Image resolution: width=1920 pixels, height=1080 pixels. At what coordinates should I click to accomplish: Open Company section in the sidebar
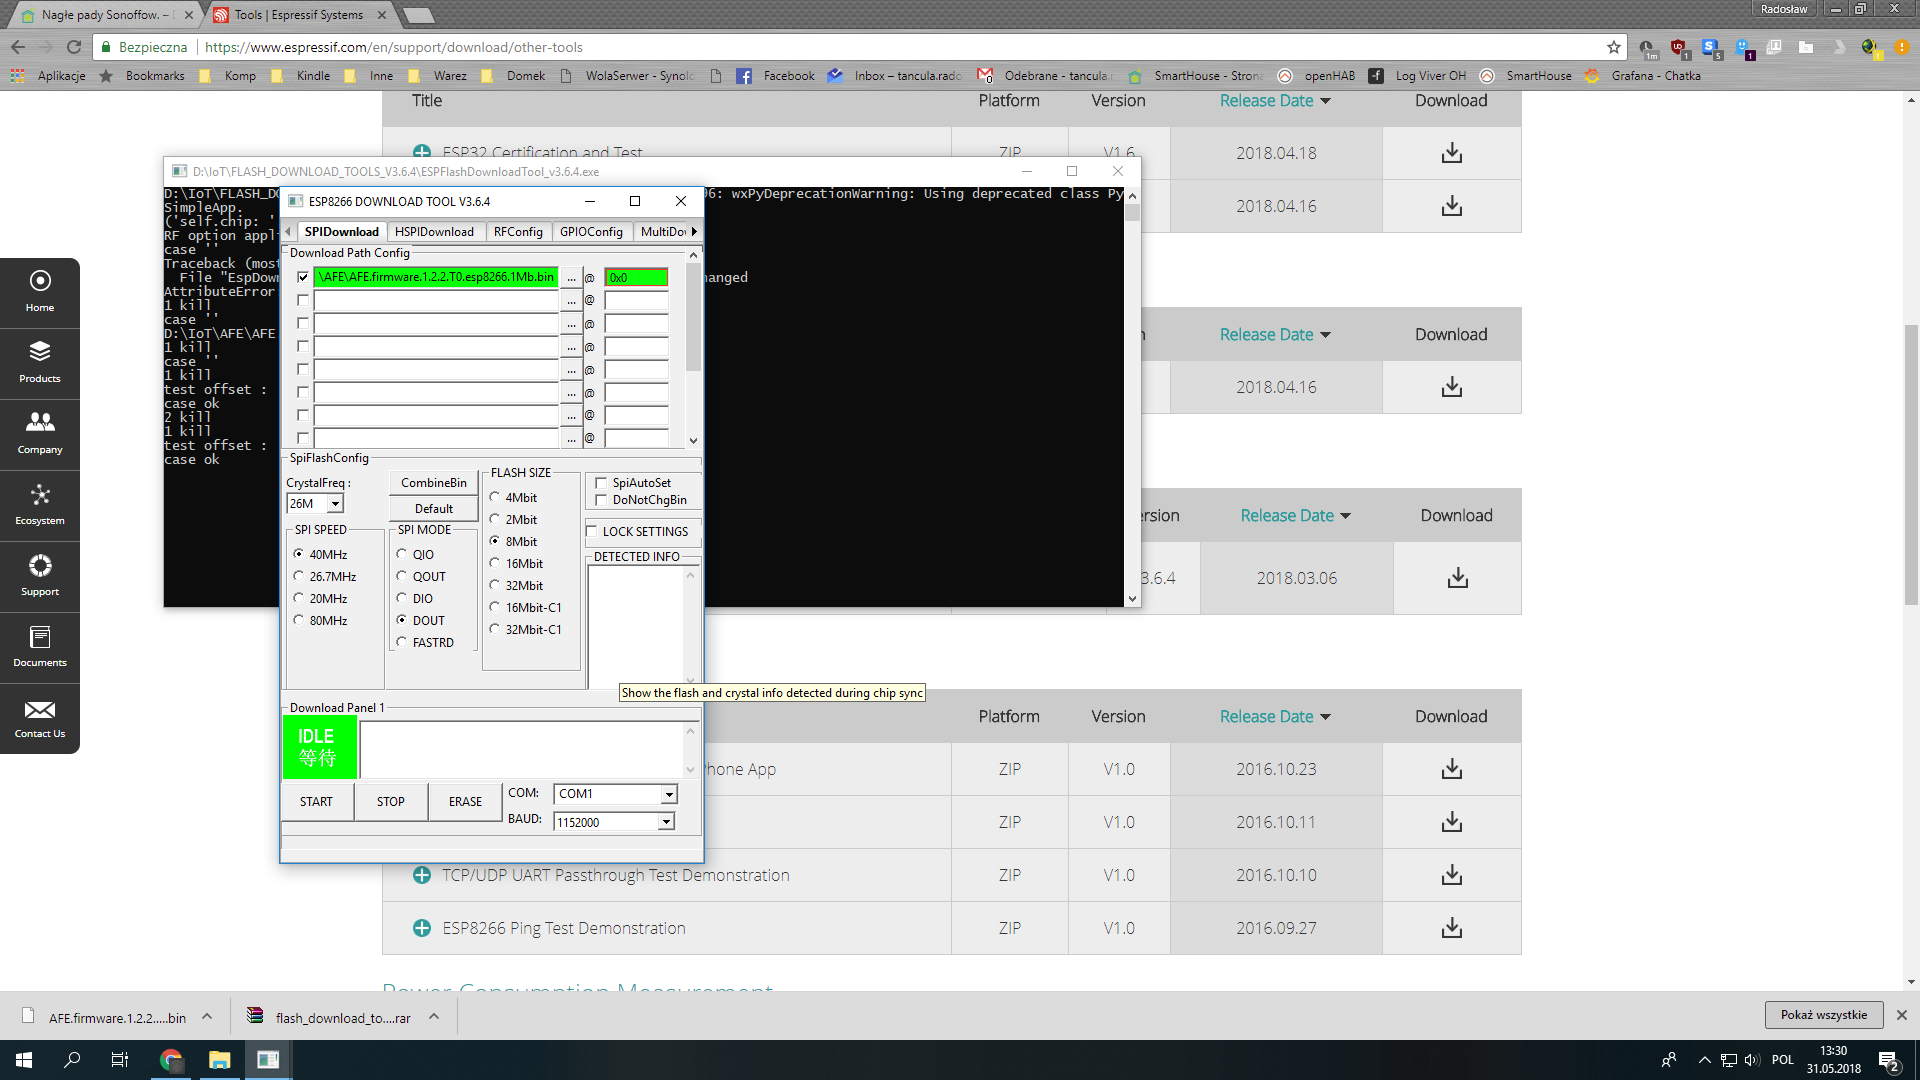coord(40,434)
